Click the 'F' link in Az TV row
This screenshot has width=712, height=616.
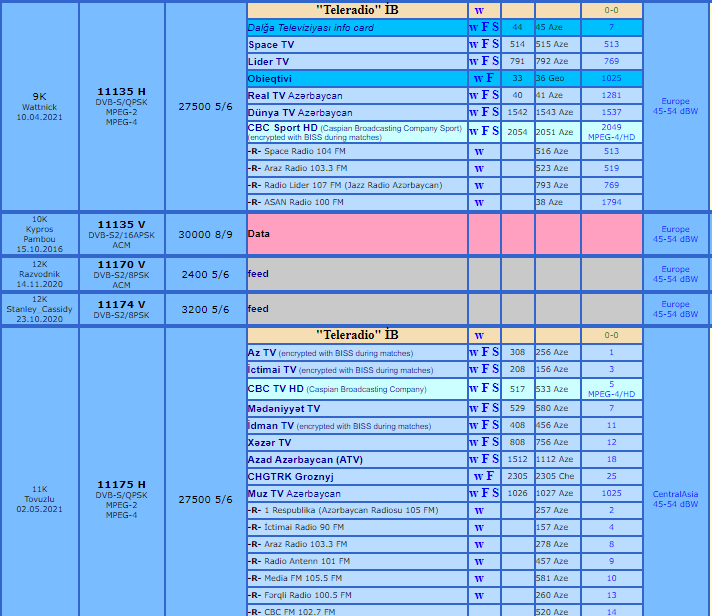click(485, 352)
